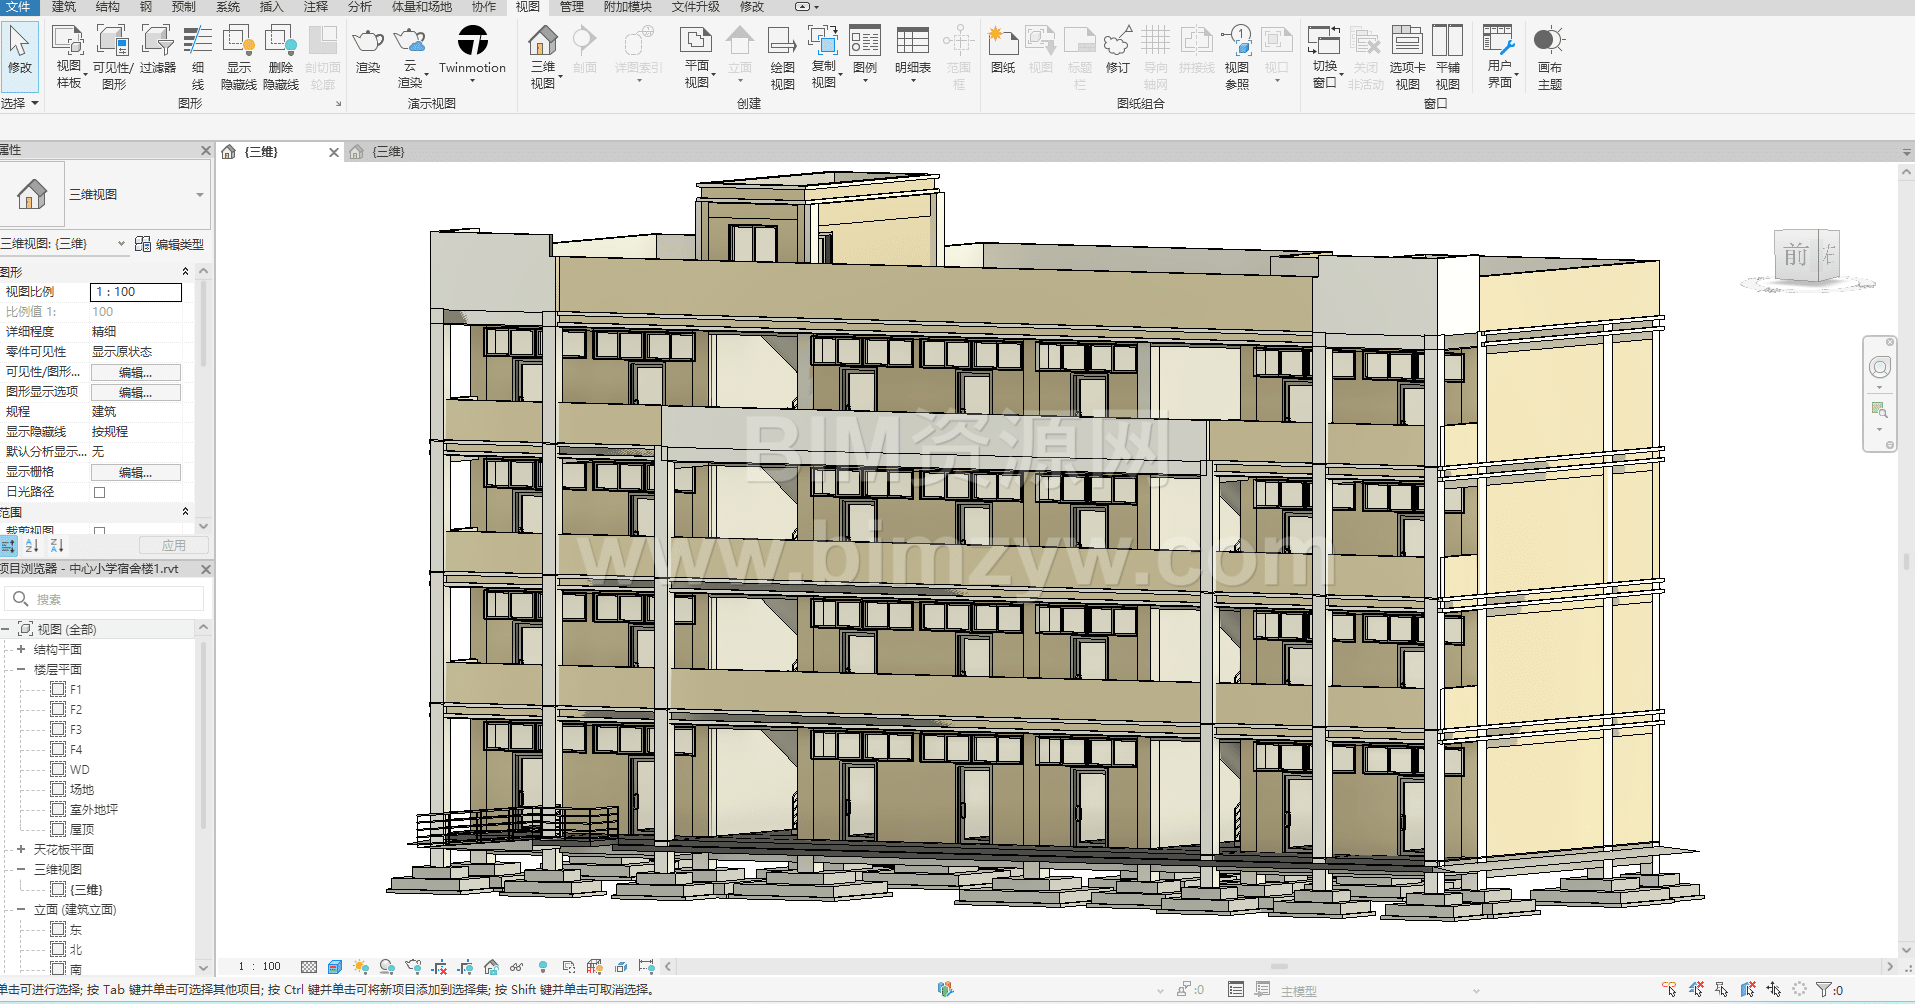The height and width of the screenshot is (1004, 1915).
Task: Toggle the 裁剪视图 checkbox
Action: click(99, 531)
